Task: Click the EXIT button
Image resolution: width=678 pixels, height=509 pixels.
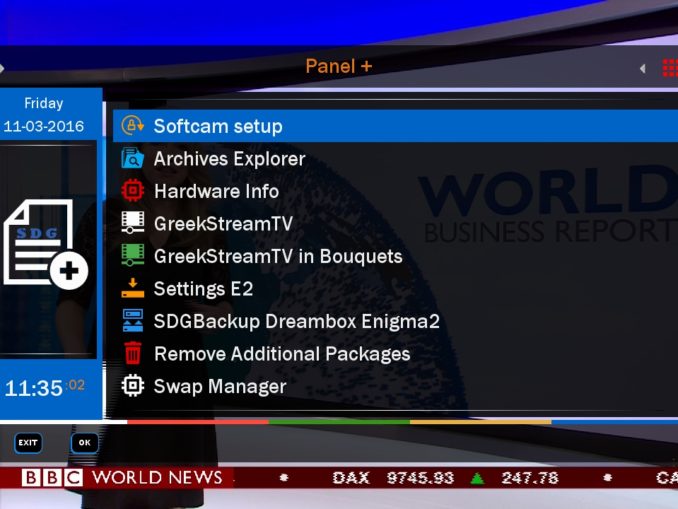Action: tap(28, 443)
